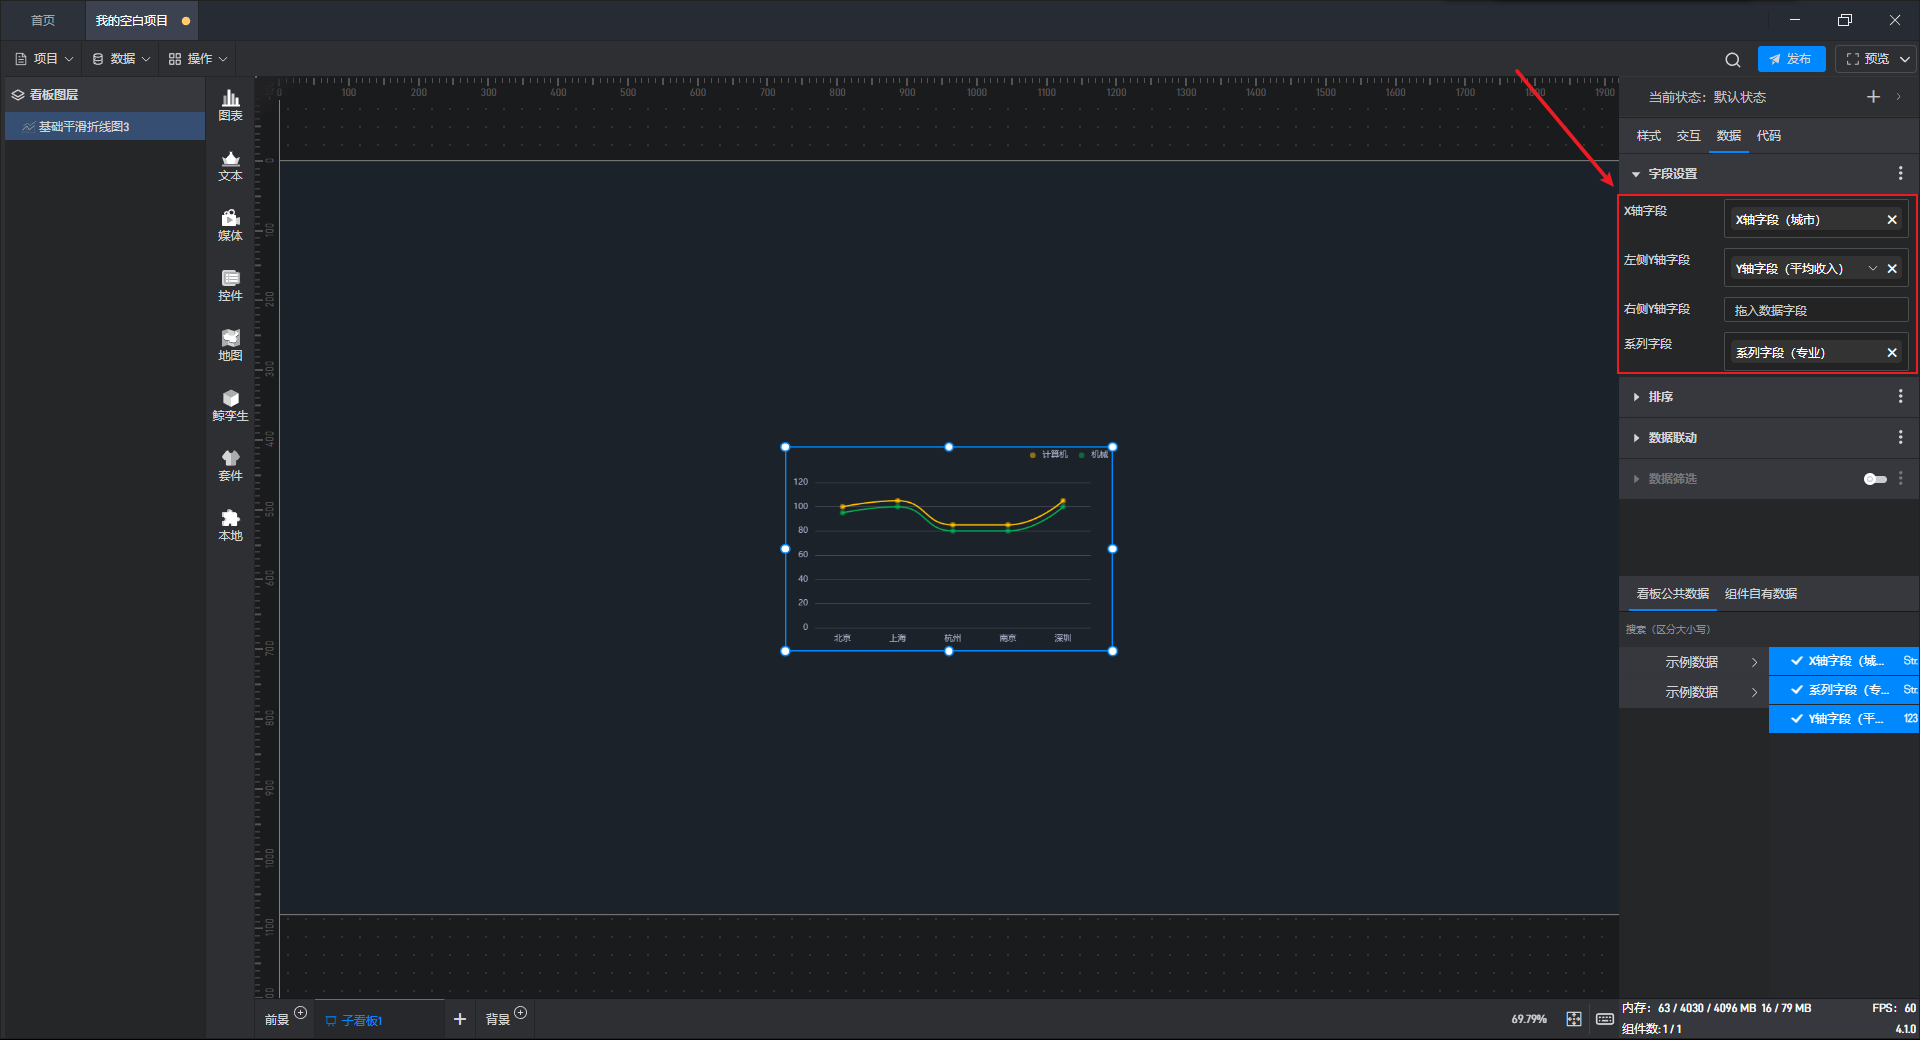The image size is (1920, 1040).
Task: Open the 控件 controls panel
Action: click(230, 285)
